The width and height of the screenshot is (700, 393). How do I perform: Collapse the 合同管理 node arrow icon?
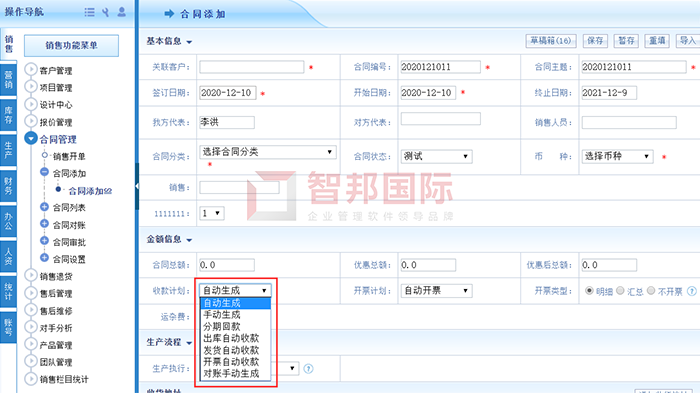[31, 138]
